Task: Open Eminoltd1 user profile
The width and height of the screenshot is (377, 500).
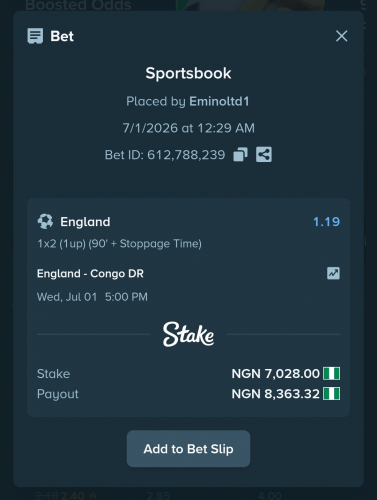Action: pos(219,101)
